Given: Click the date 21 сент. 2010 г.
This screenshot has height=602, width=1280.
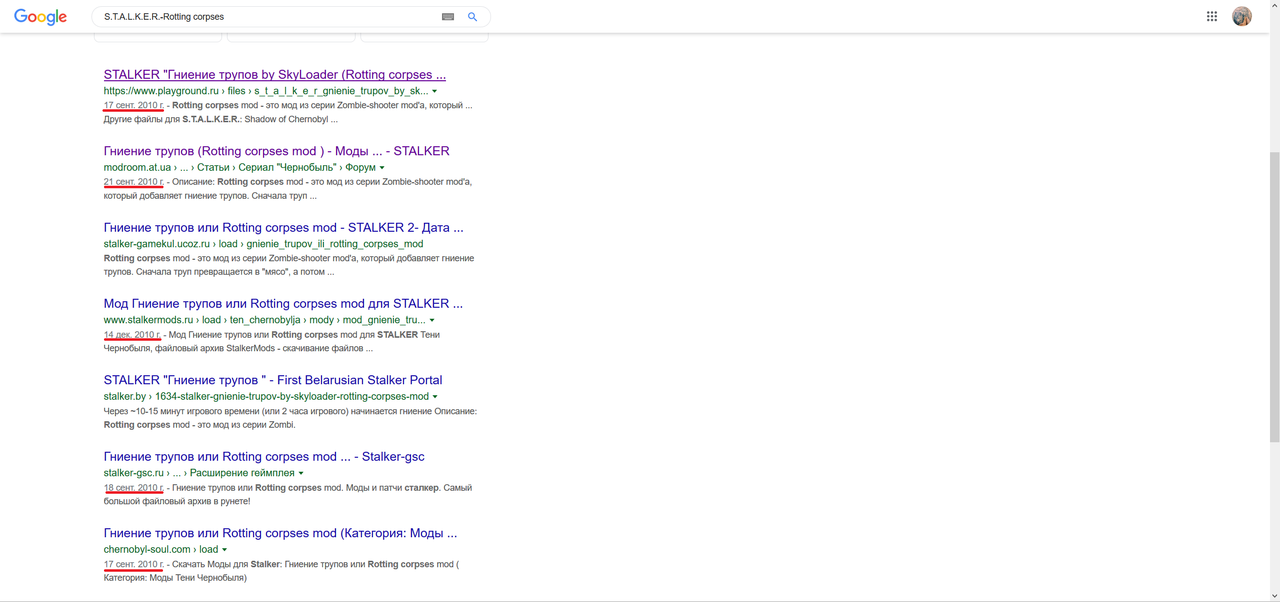Looking at the screenshot, I should (x=133, y=182).
